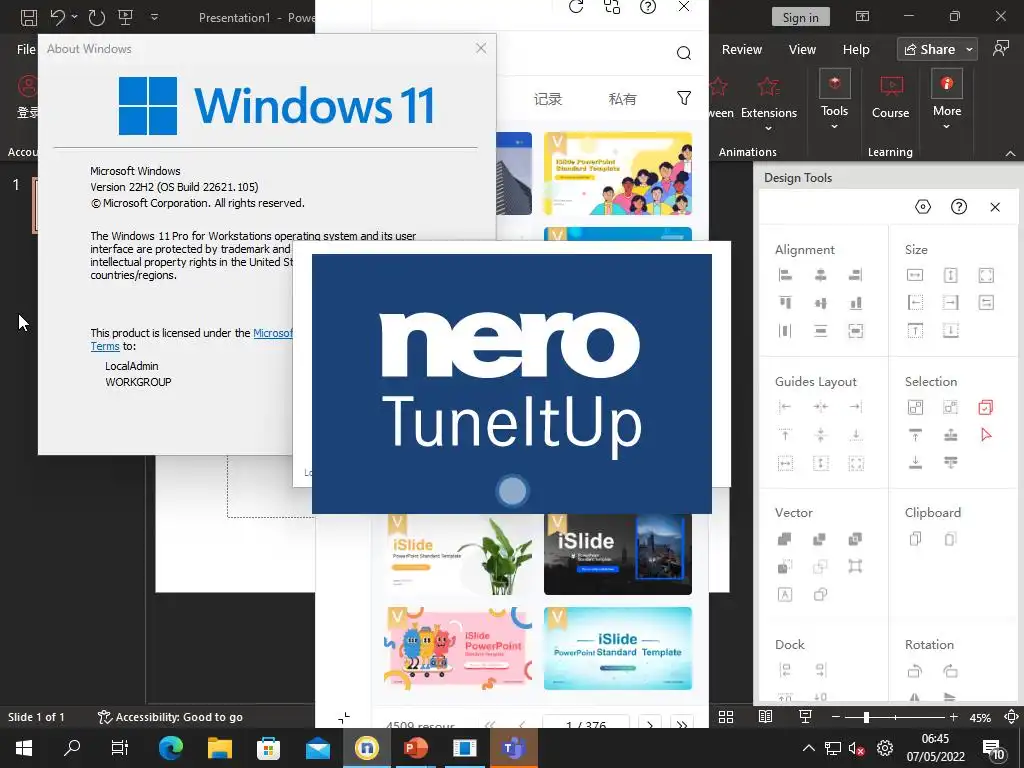Click zoom in plus button
The height and width of the screenshot is (768, 1024).
pos(954,717)
